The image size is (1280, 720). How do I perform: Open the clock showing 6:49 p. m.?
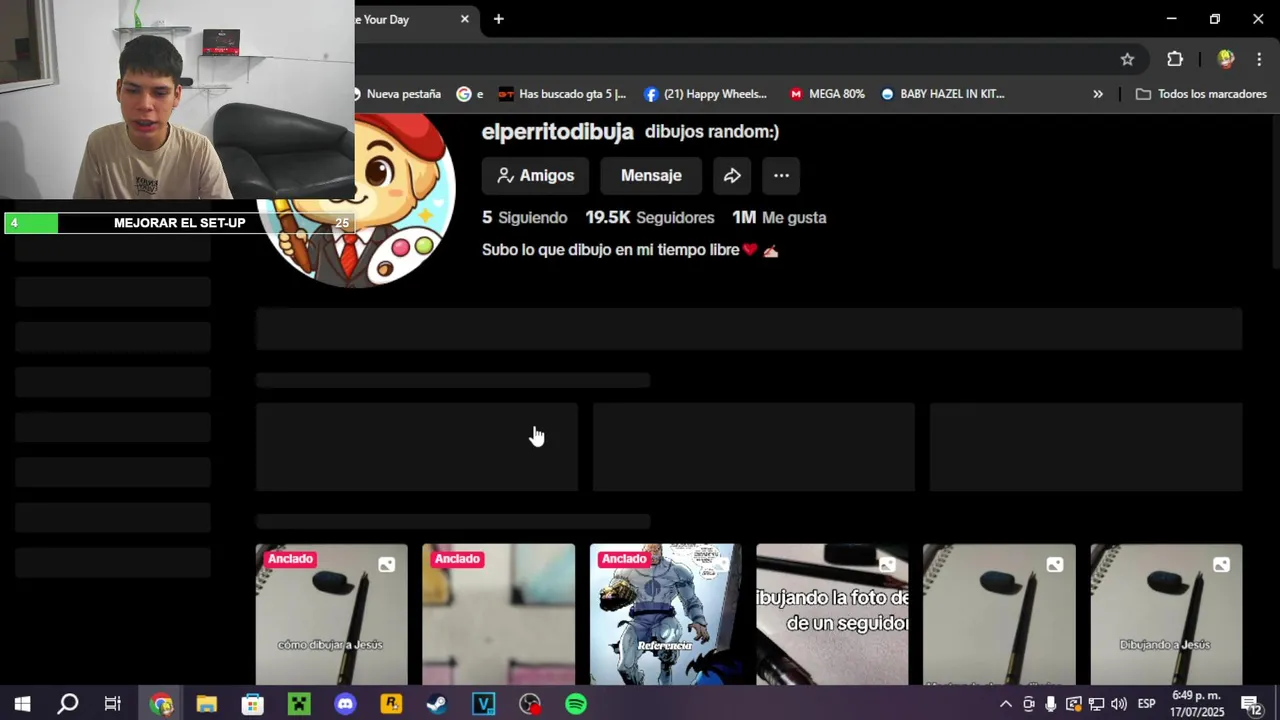point(1198,704)
